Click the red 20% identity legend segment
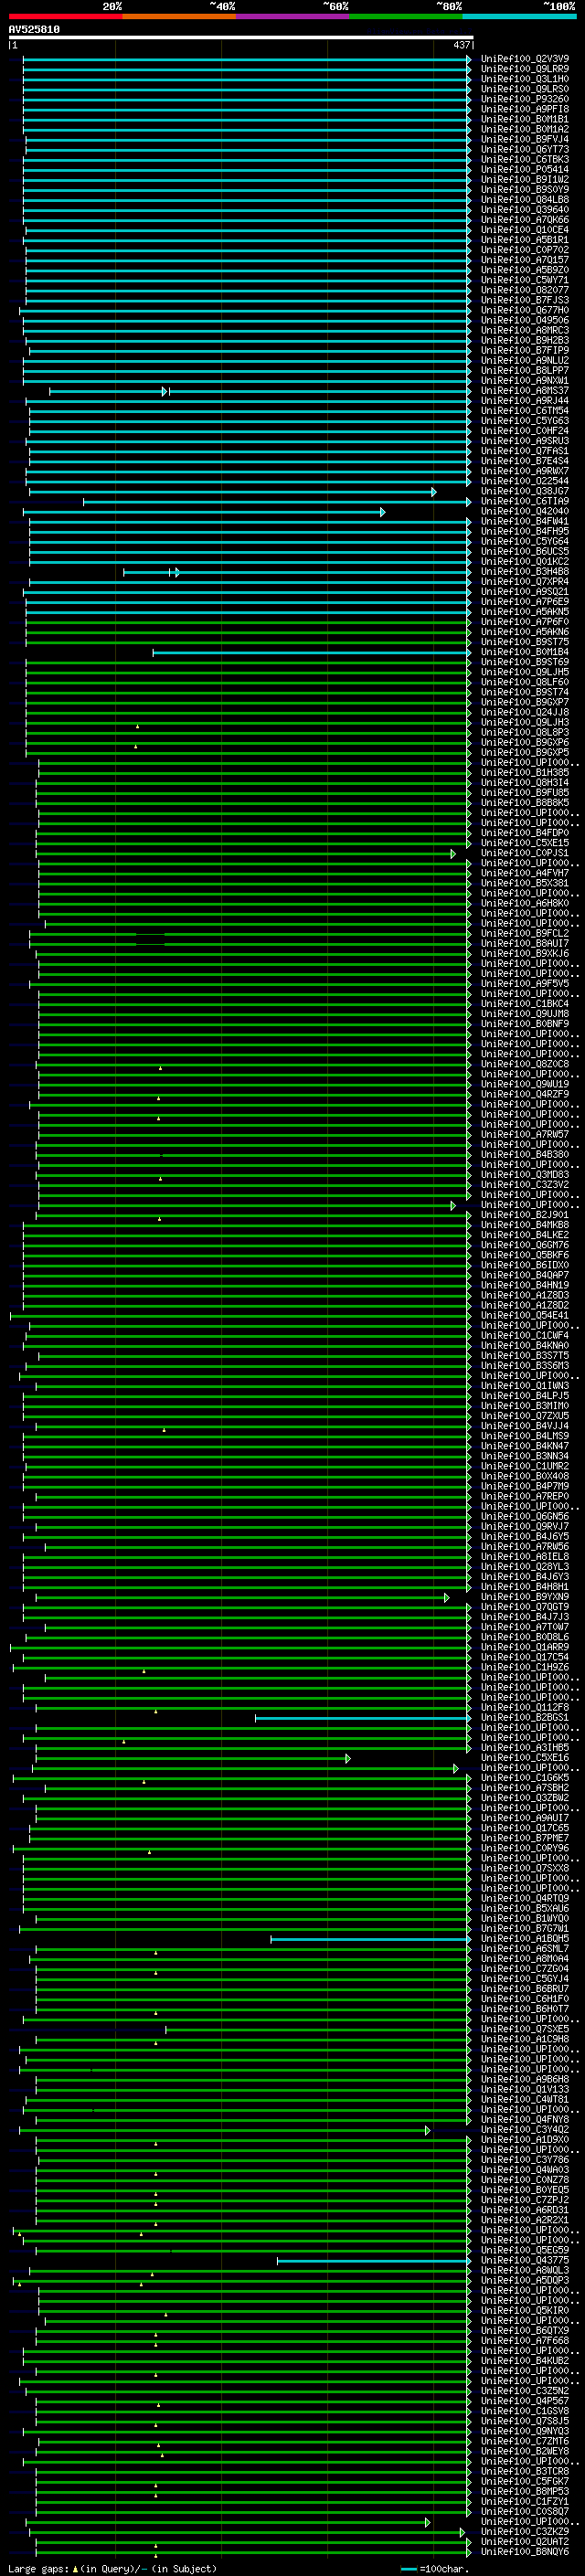585x2576 pixels. [x=66, y=16]
